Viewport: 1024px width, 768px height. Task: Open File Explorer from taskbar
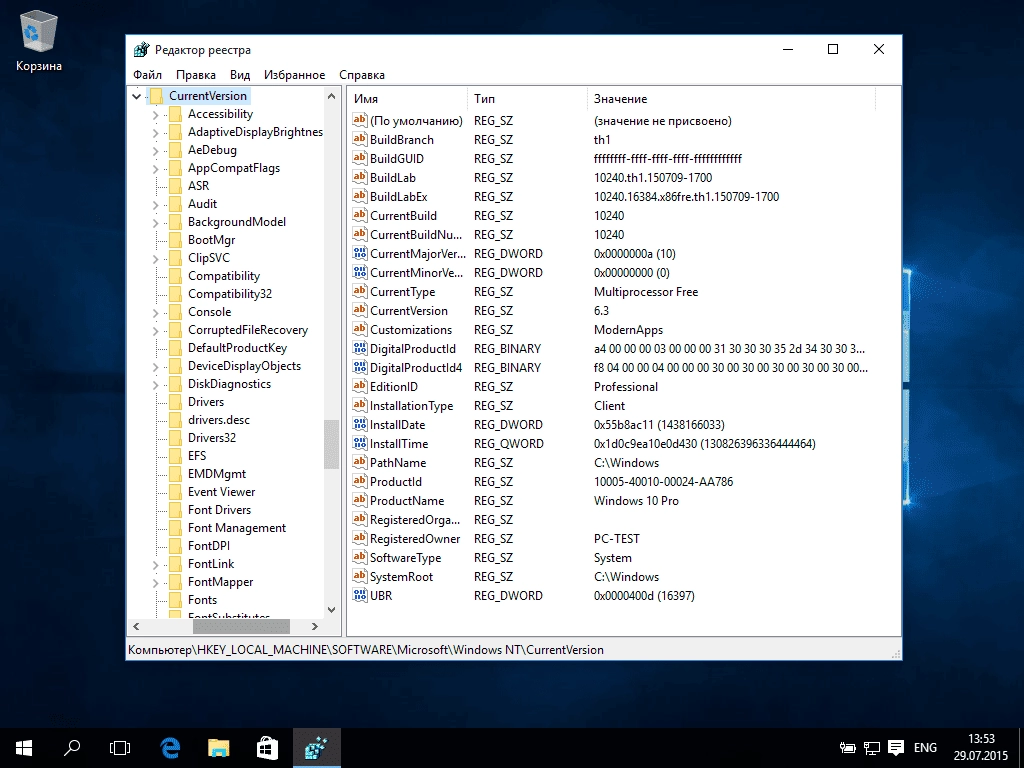(219, 748)
